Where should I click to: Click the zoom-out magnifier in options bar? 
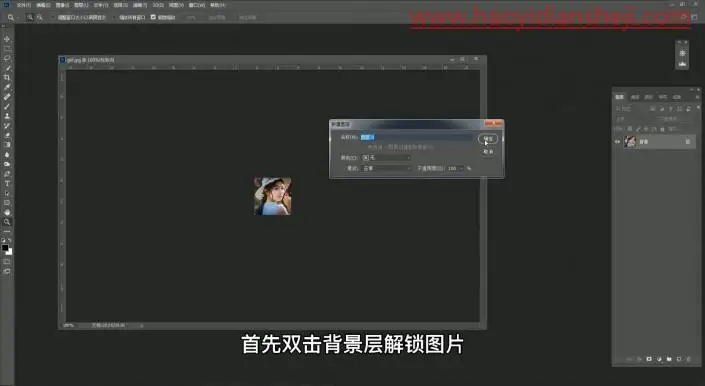(39, 18)
